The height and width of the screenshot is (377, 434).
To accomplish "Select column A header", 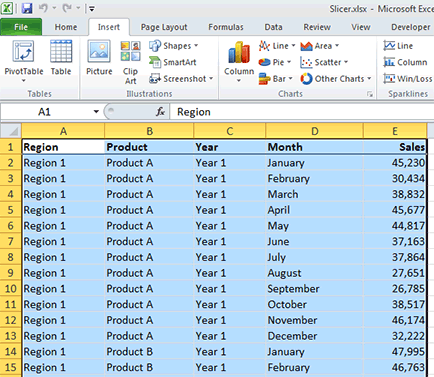I will 63,131.
